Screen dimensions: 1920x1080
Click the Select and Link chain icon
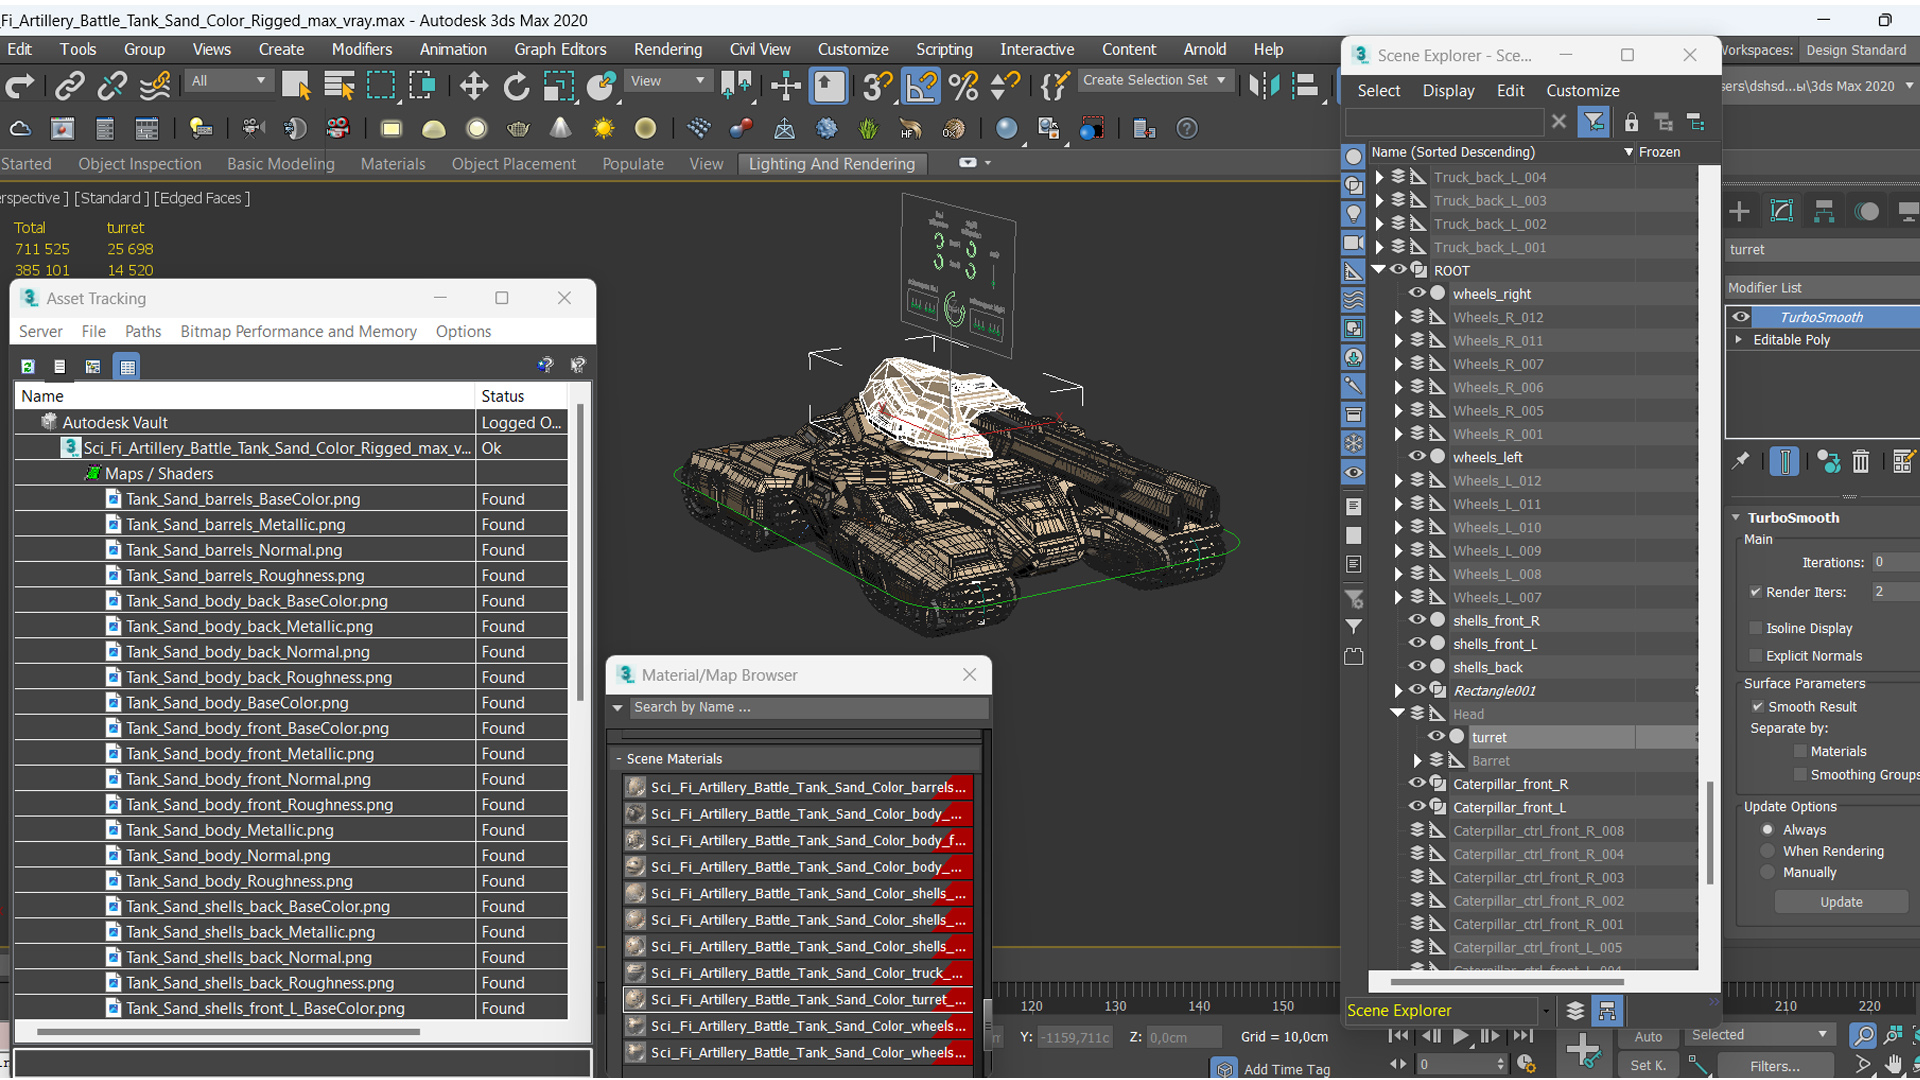pyautogui.click(x=69, y=86)
